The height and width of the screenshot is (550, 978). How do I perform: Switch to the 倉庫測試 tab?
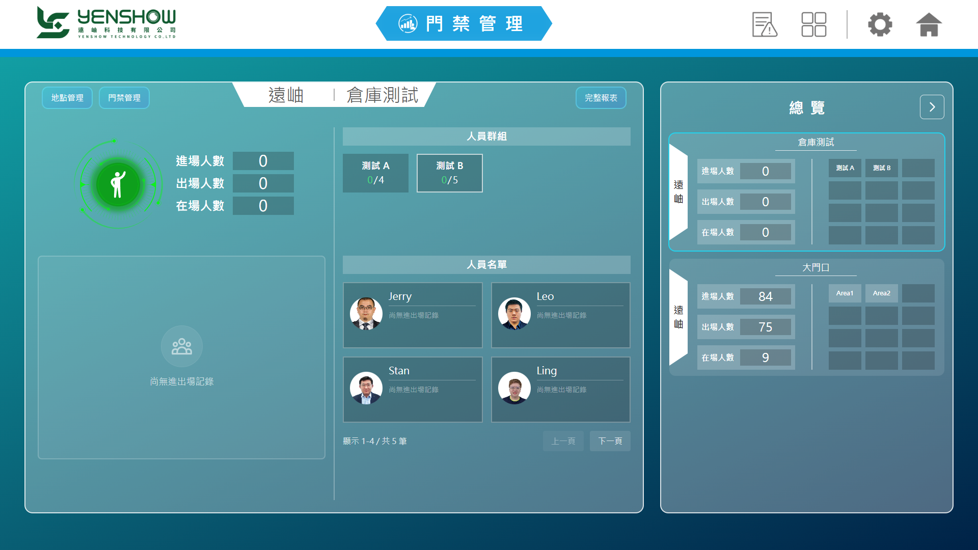382,95
